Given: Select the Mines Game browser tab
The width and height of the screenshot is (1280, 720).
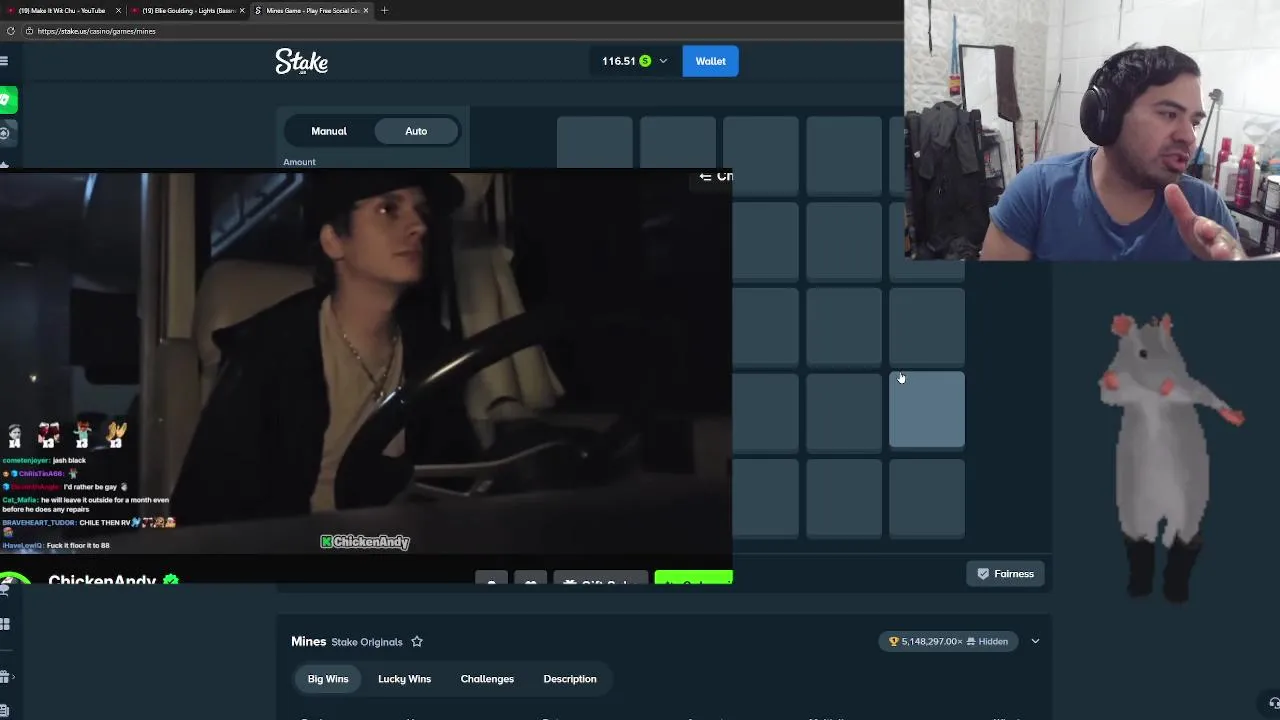Looking at the screenshot, I should 311,10.
